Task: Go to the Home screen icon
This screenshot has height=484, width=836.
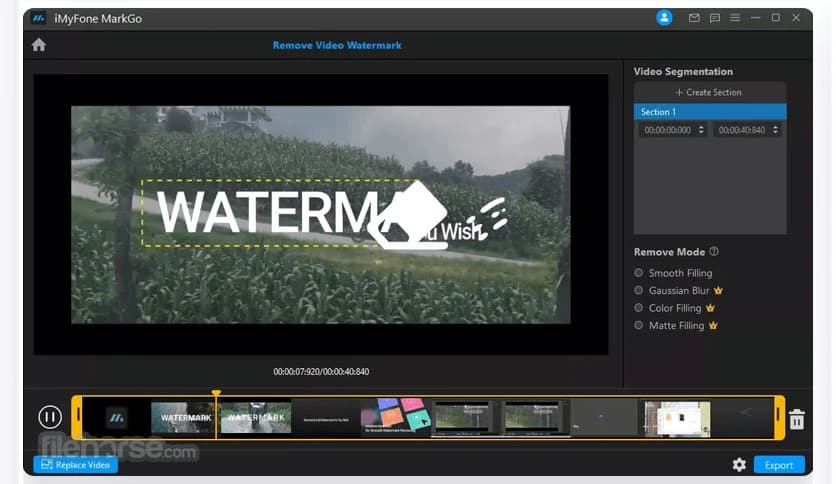Action: (x=39, y=45)
